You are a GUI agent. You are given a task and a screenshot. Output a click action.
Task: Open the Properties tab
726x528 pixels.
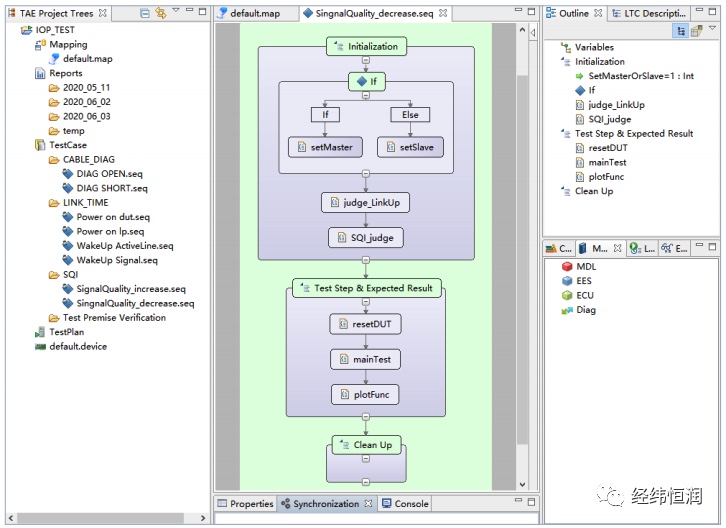pyautogui.click(x=246, y=503)
